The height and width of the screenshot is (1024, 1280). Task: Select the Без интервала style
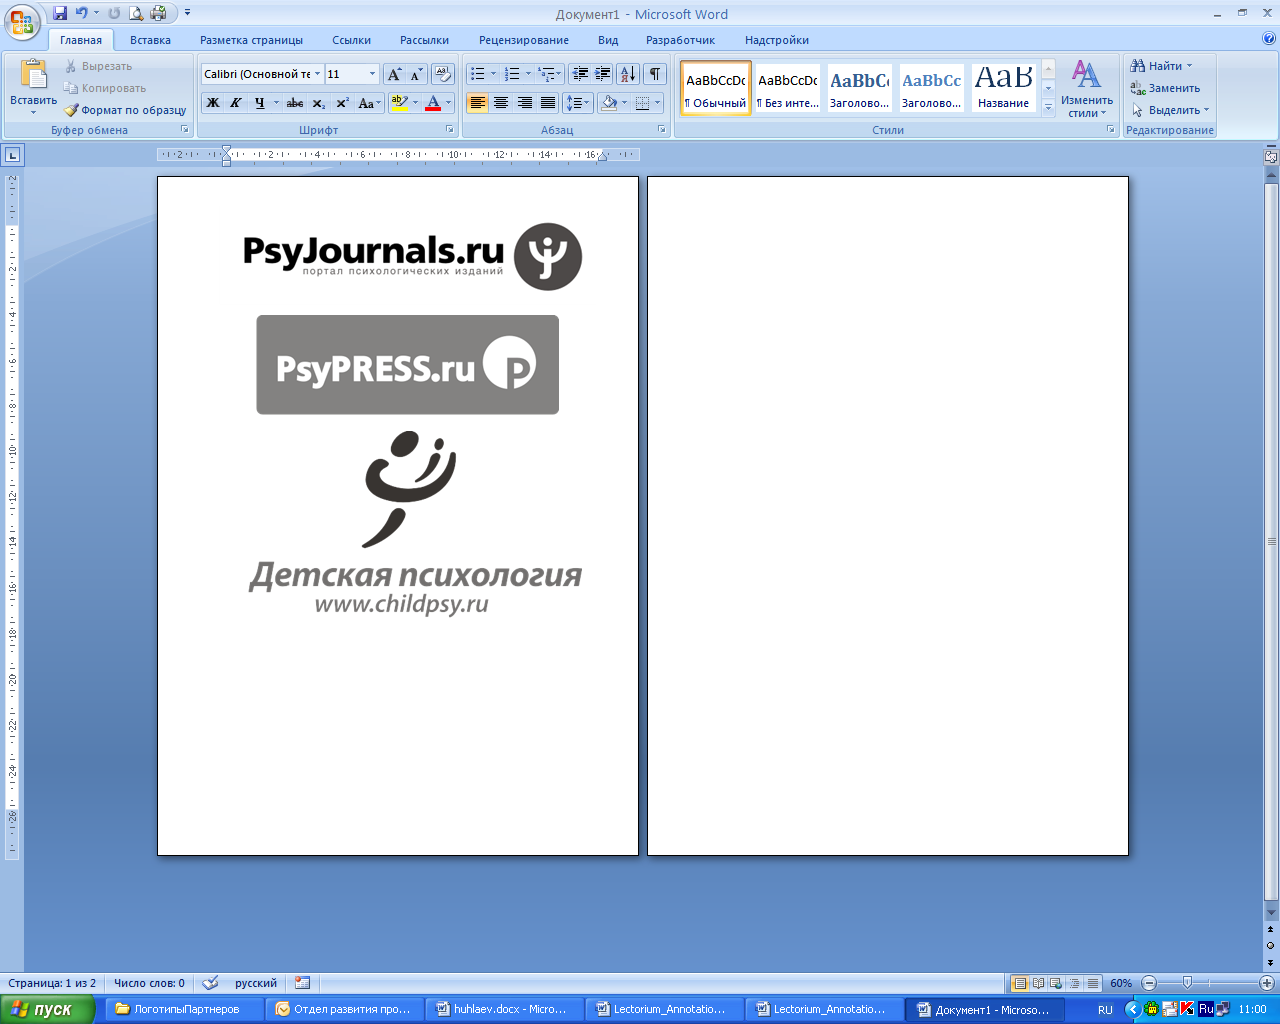tap(788, 88)
